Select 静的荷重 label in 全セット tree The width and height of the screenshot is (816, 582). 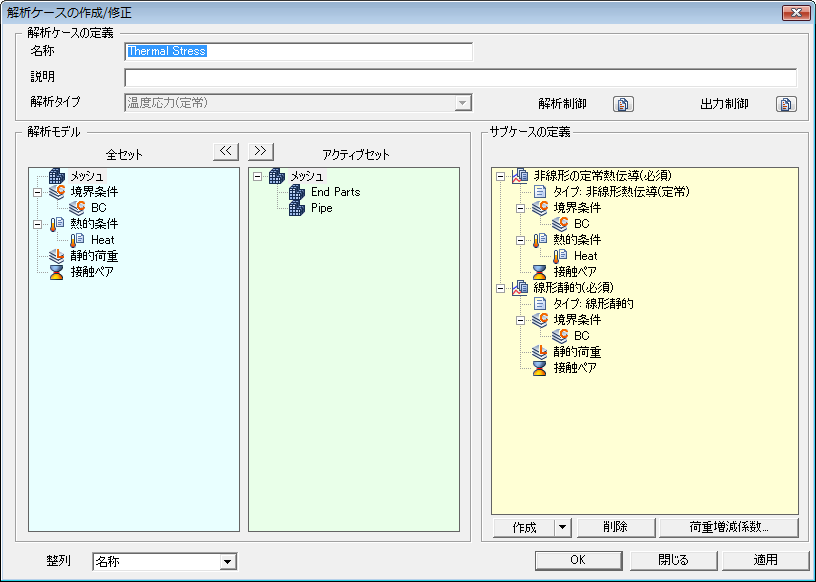pyautogui.click(x=94, y=256)
